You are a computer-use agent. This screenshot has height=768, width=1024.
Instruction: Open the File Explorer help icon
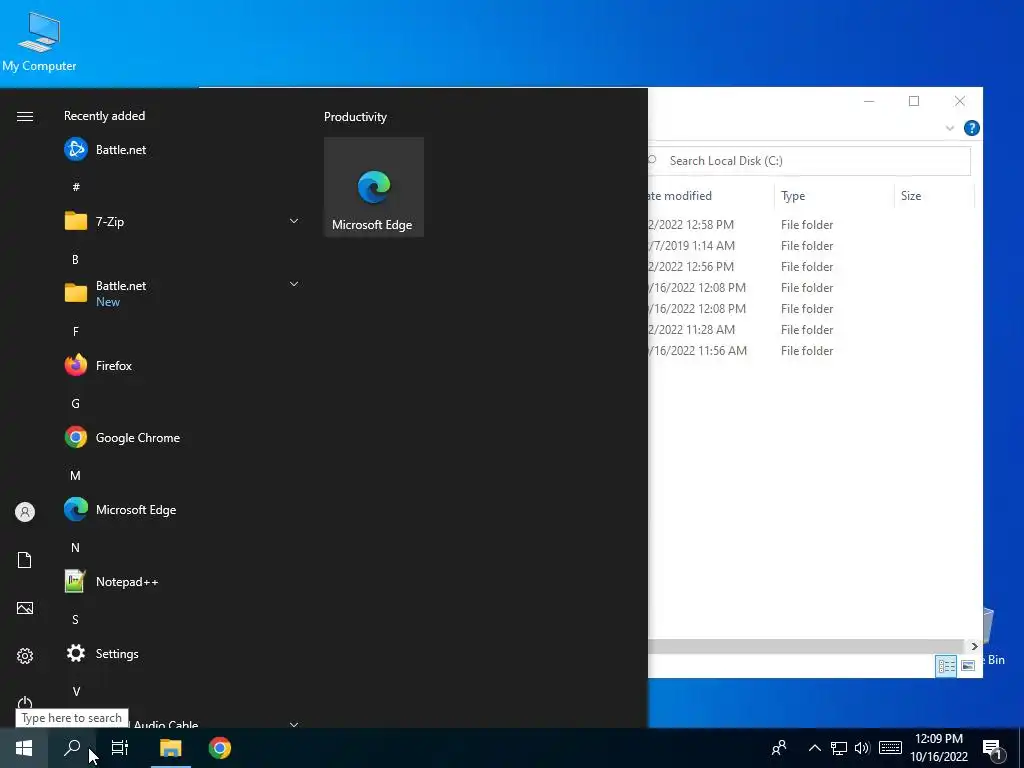pyautogui.click(x=971, y=128)
